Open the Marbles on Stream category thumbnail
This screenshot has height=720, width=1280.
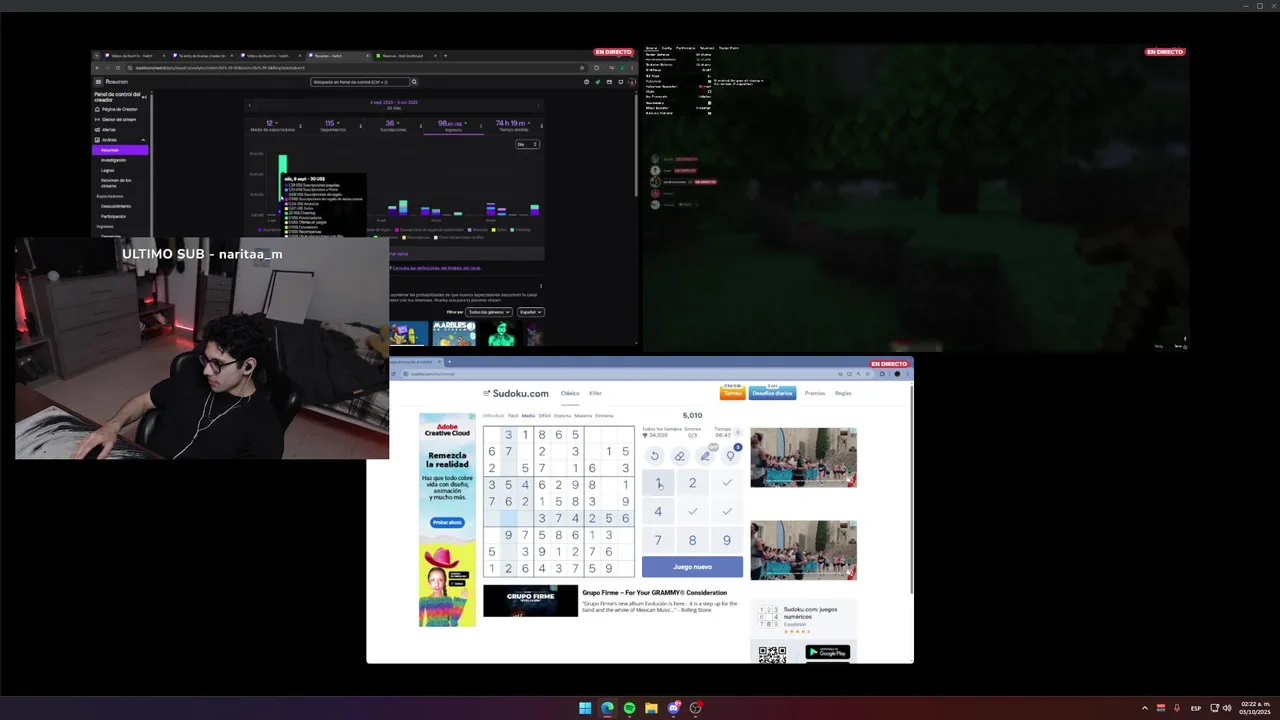[x=454, y=333]
